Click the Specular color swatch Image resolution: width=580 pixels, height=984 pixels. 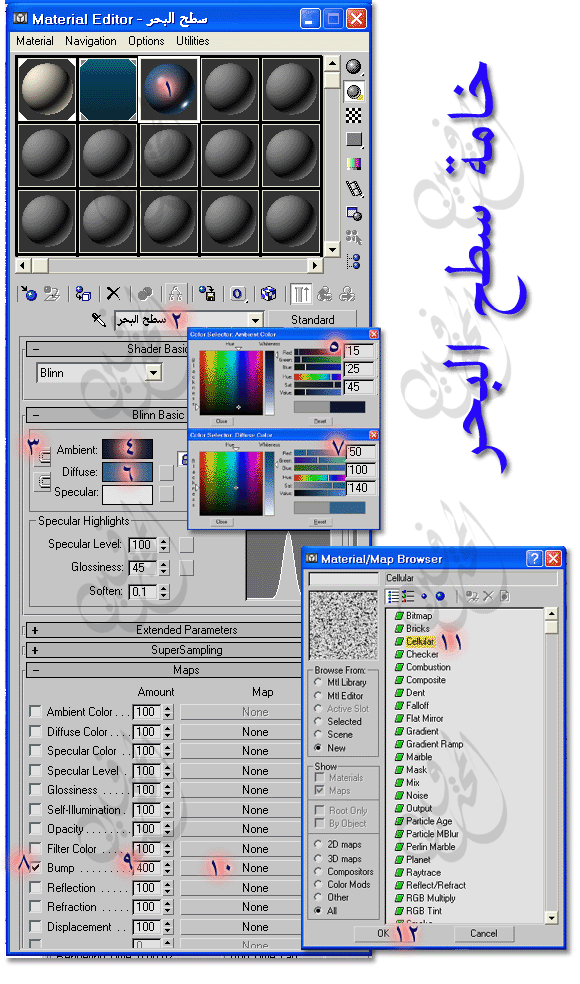[127, 493]
